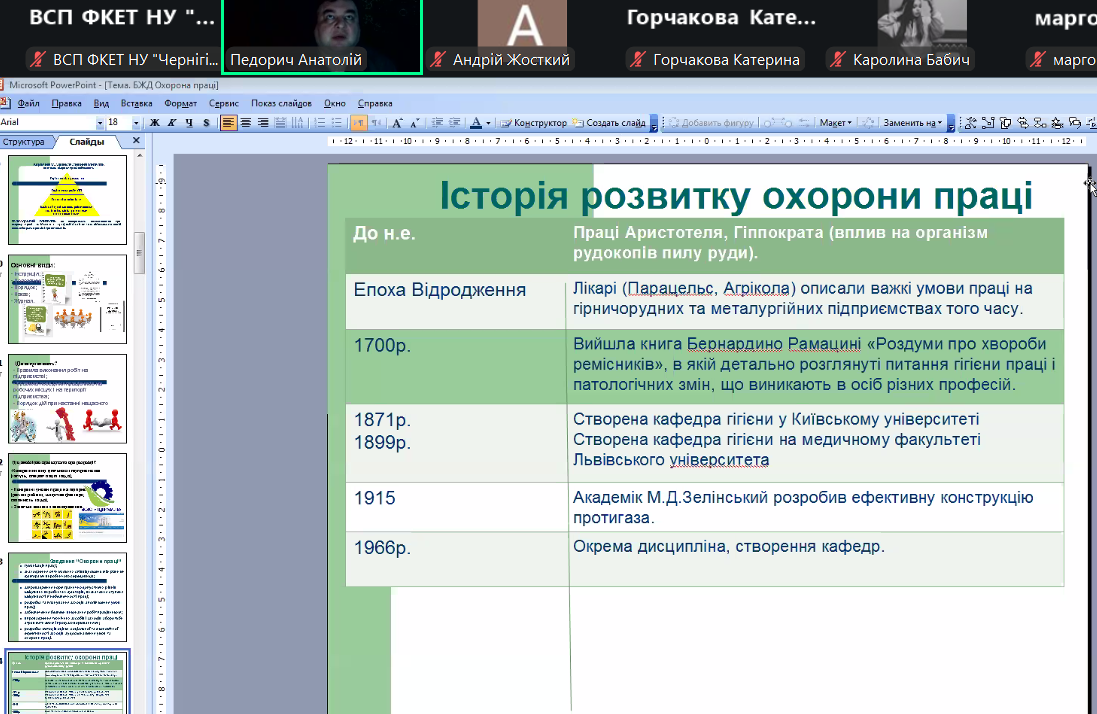1097x714 pixels.
Task: Click the decrease font size icon
Action: 415,123
